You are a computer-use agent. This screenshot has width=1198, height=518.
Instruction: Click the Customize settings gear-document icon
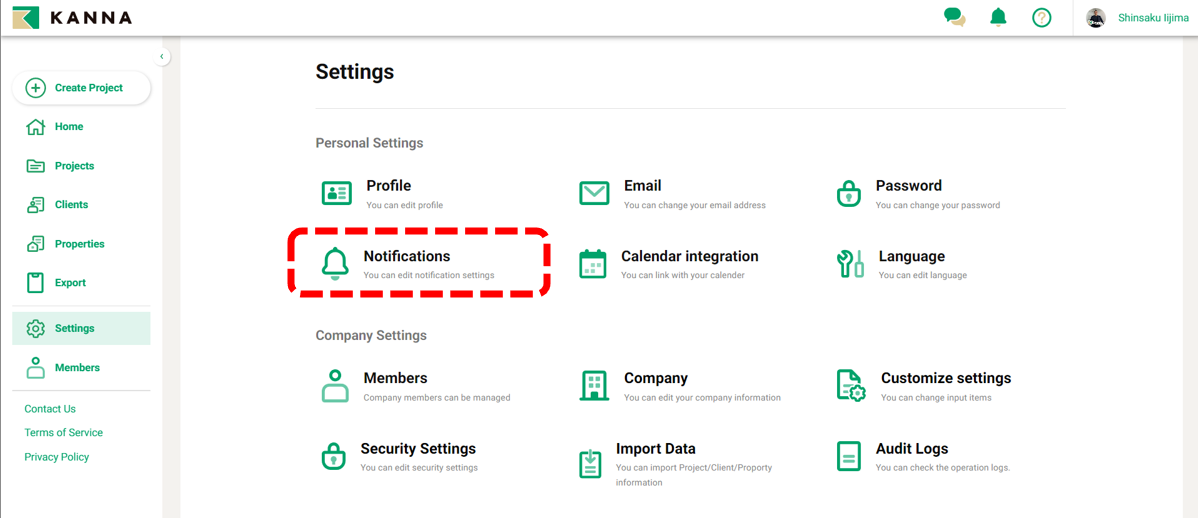[850, 385]
